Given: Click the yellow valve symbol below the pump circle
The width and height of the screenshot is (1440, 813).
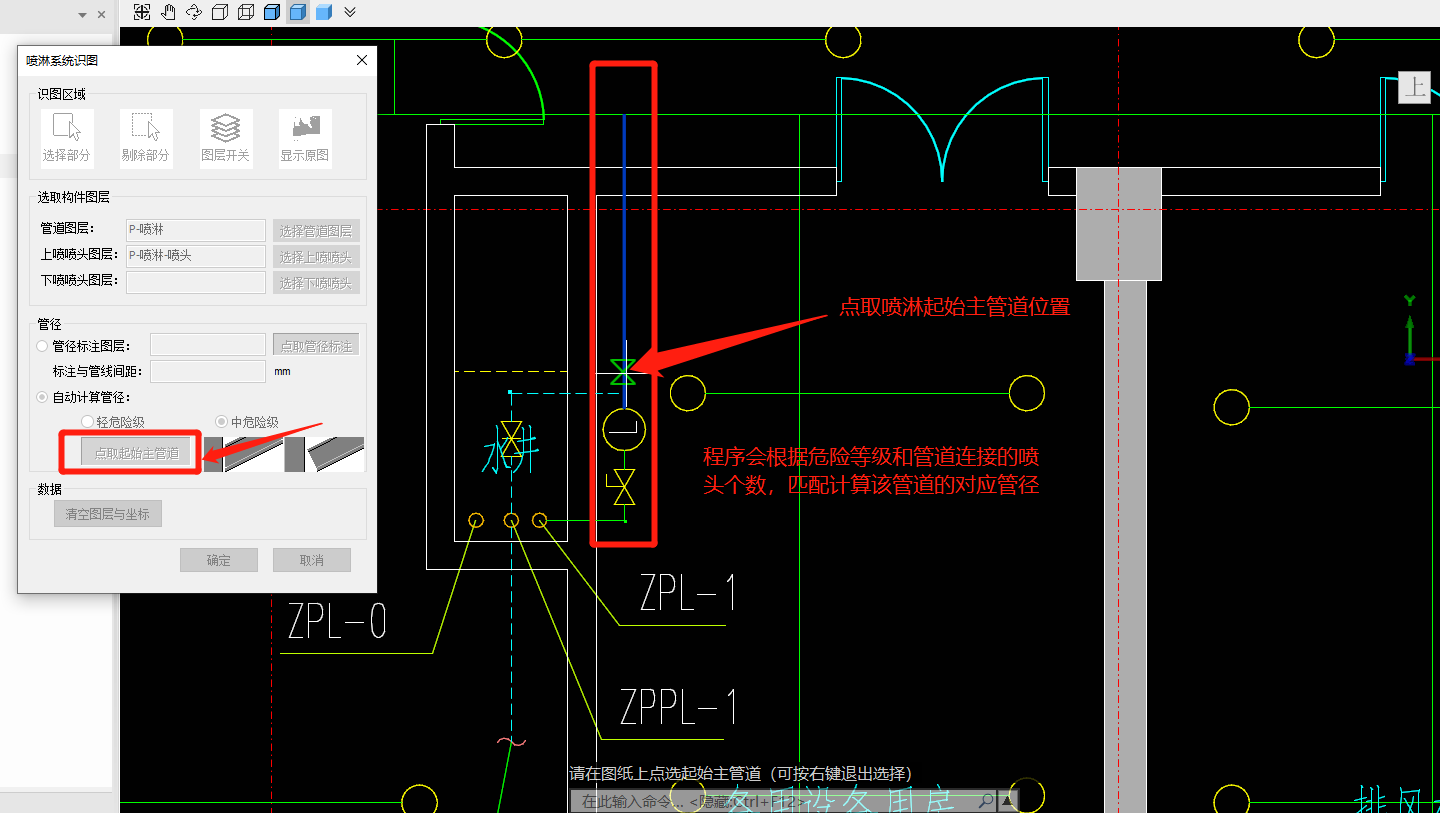Looking at the screenshot, I should pos(623,487).
